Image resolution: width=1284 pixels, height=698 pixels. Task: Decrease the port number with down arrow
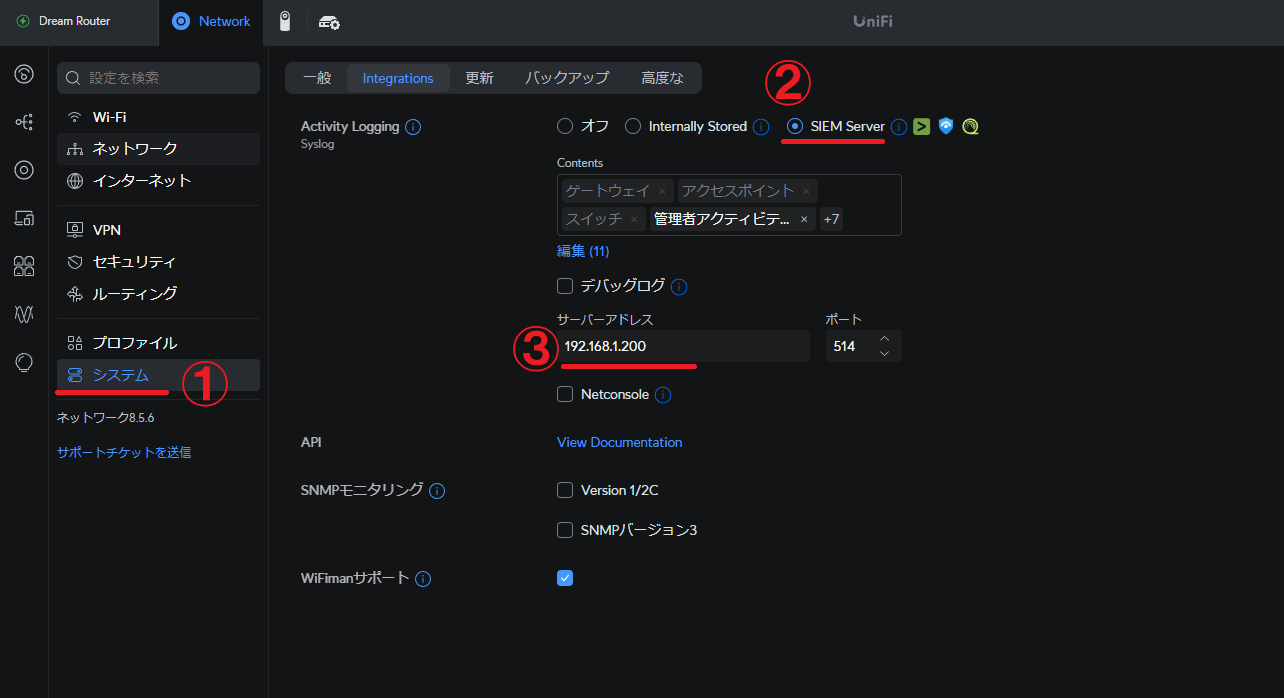point(884,354)
